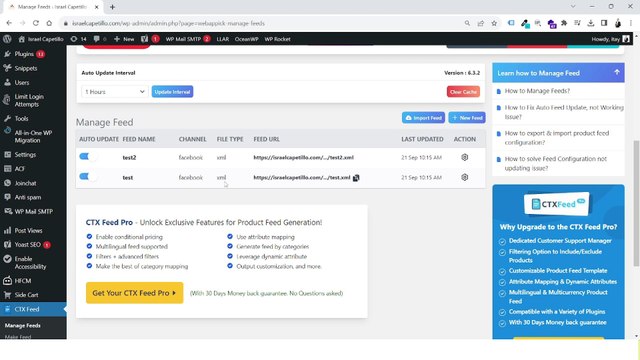Screen dimensions: 640x360
Task: Open Israel Capetillo site home link
Action: [41, 39]
